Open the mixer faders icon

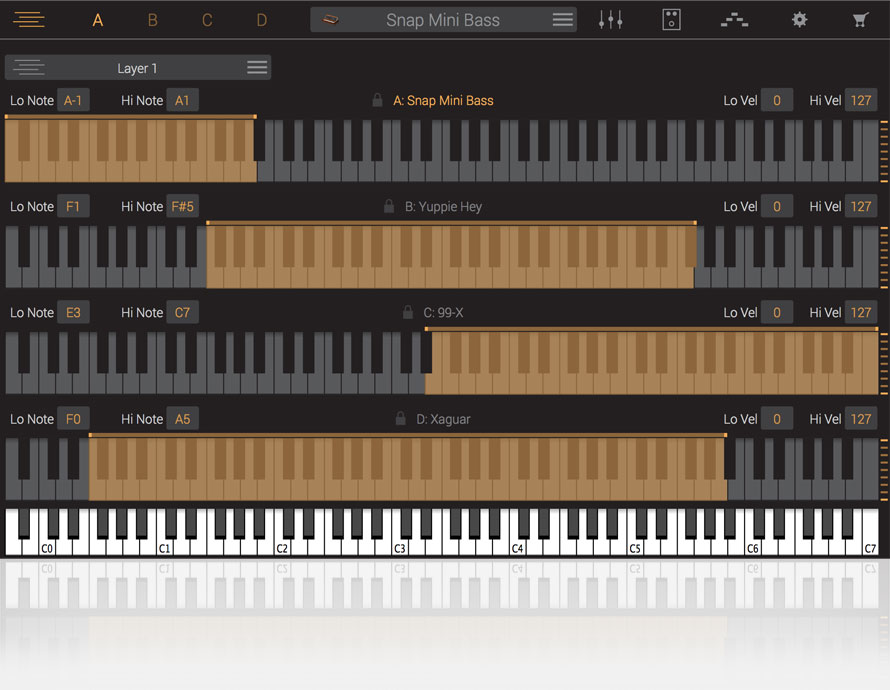(x=610, y=20)
